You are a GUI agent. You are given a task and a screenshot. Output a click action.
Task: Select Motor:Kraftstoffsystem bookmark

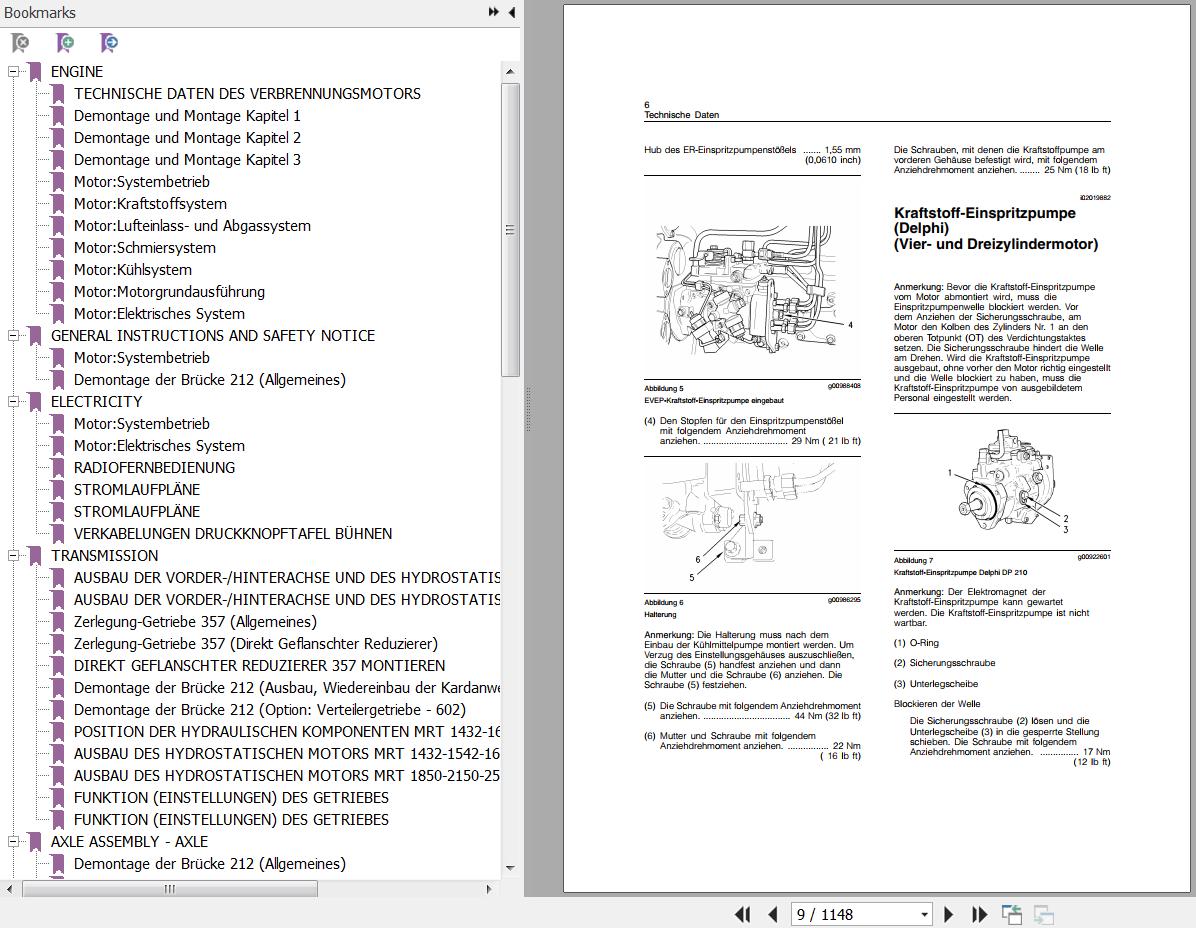click(x=150, y=204)
